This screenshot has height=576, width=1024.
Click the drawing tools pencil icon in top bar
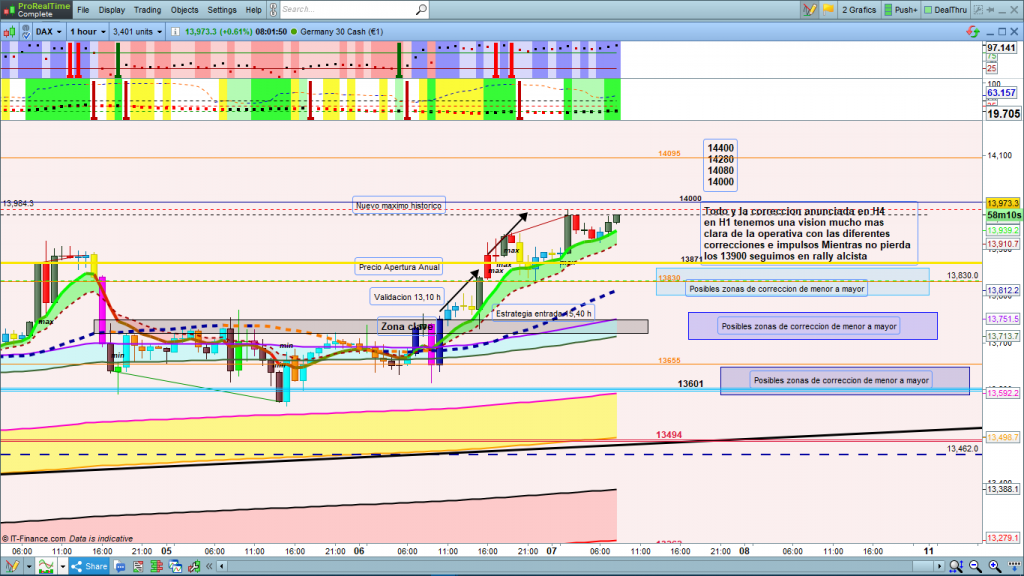809,9
